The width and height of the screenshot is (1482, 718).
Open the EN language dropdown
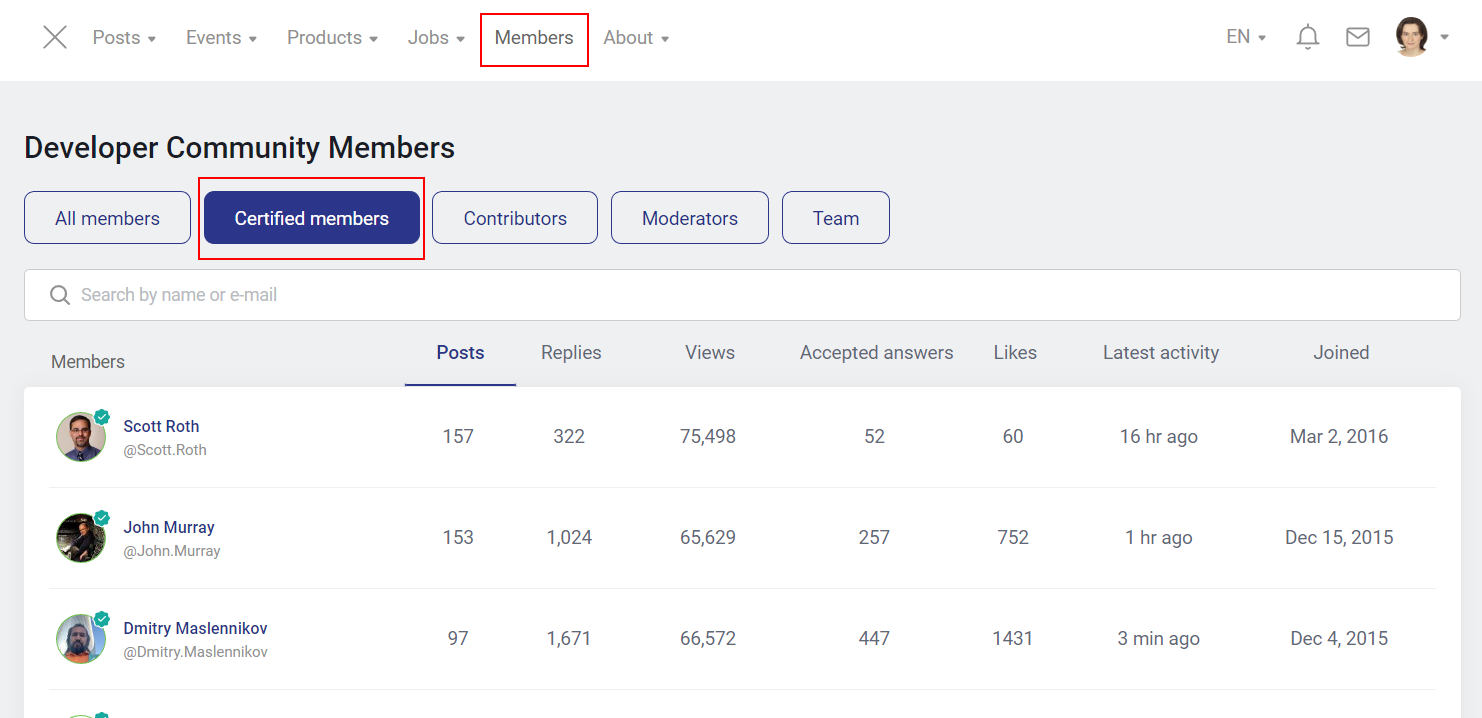pos(1246,37)
